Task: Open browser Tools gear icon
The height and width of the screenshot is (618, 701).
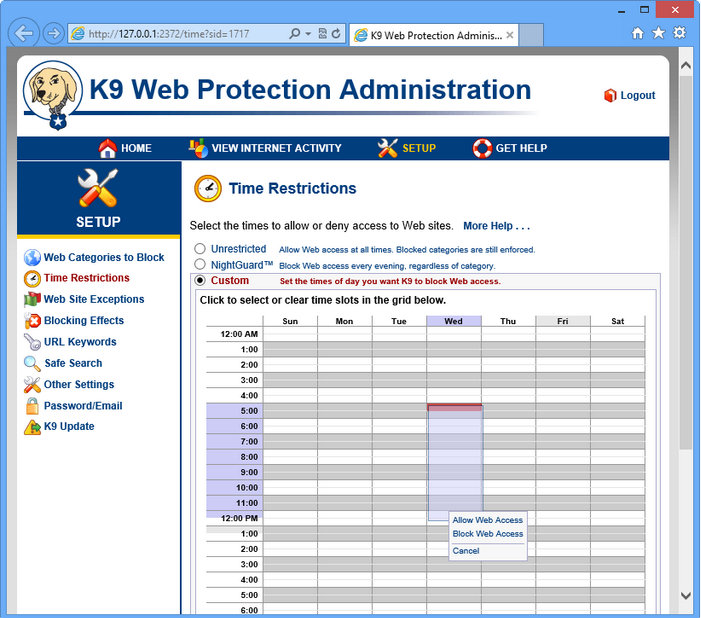Action: [680, 33]
